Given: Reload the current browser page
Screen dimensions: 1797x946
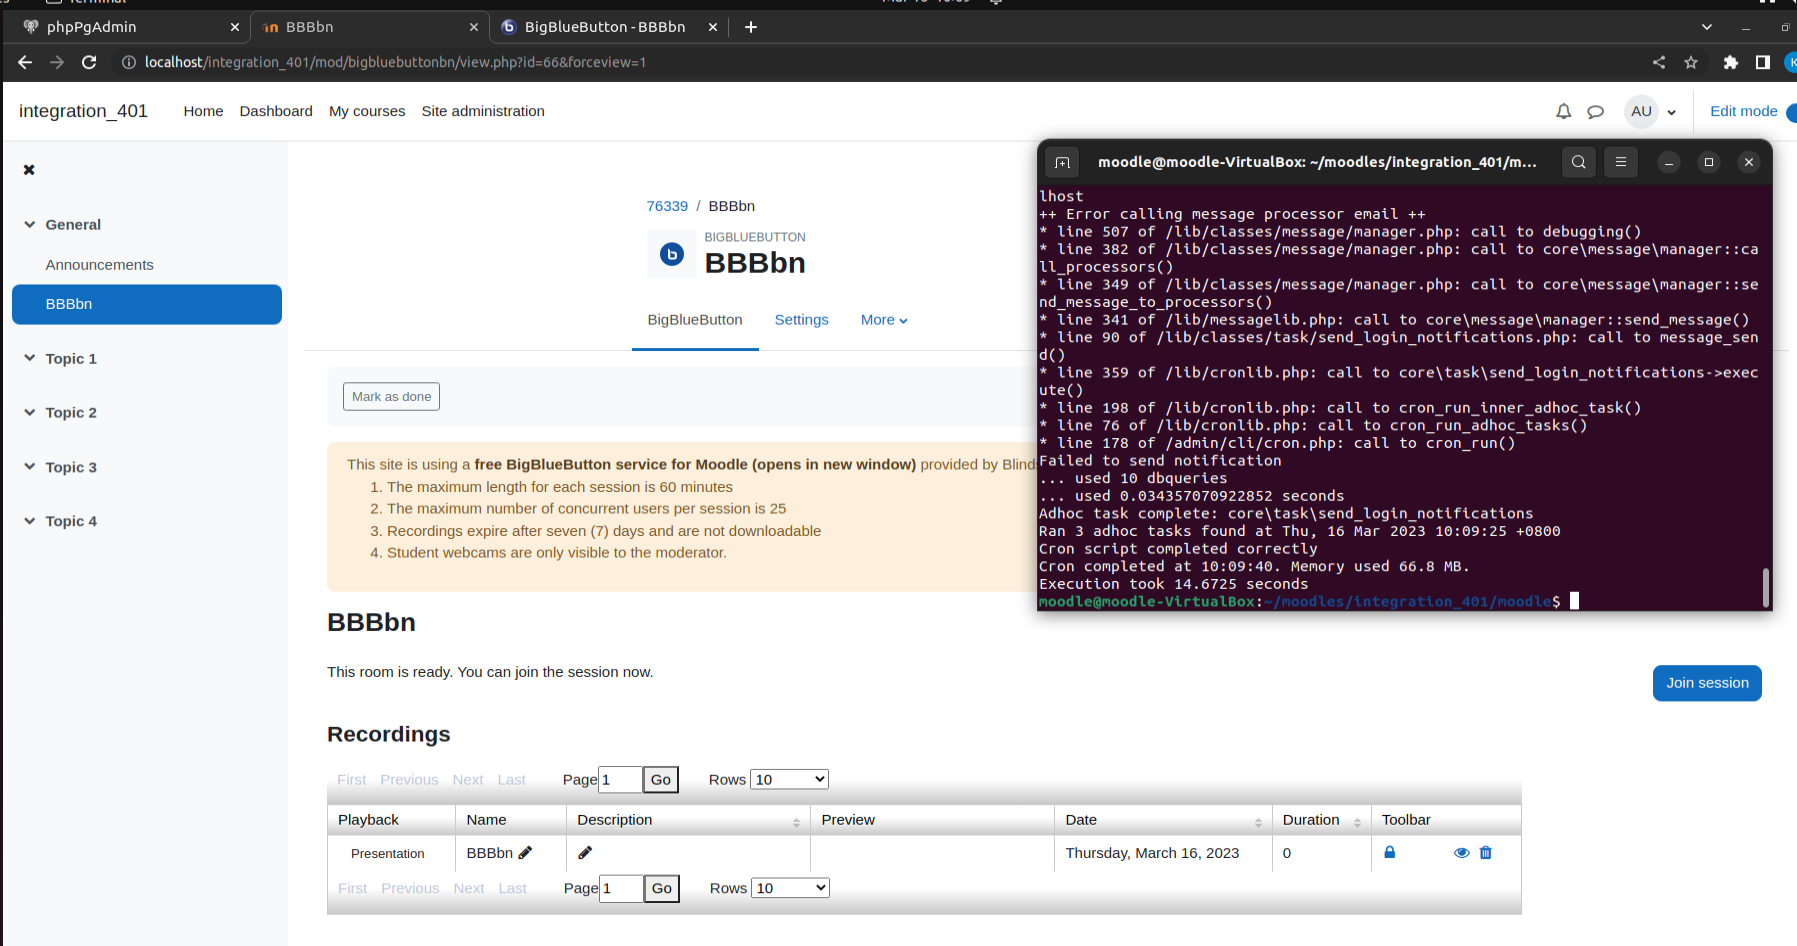Looking at the screenshot, I should tap(89, 62).
